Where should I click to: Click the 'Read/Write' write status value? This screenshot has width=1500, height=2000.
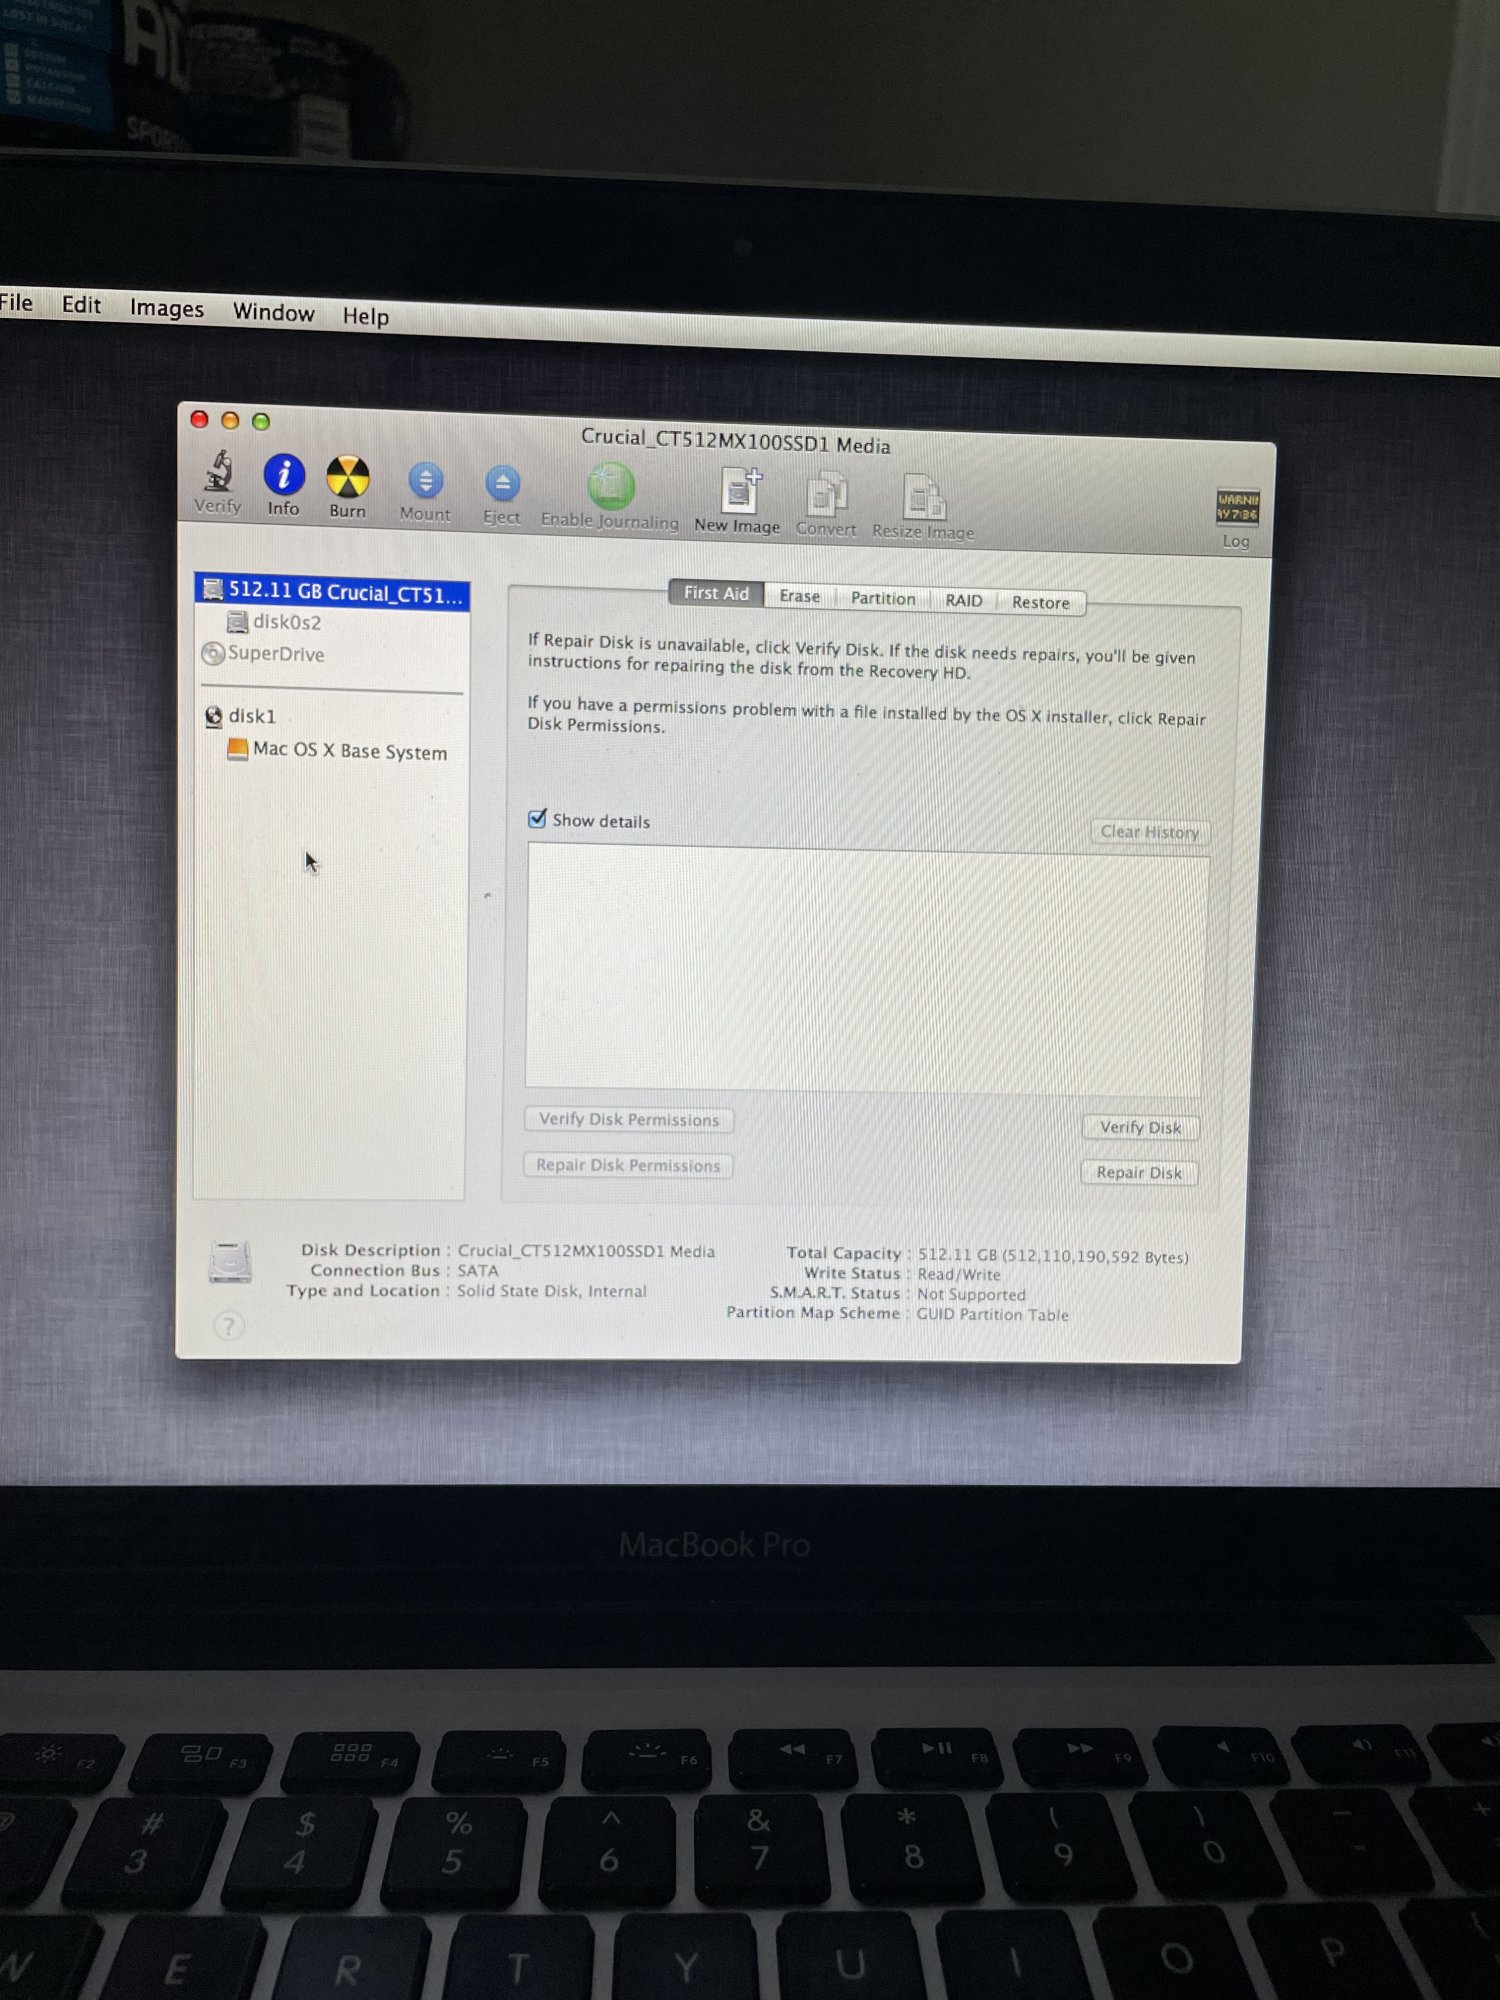point(959,1274)
